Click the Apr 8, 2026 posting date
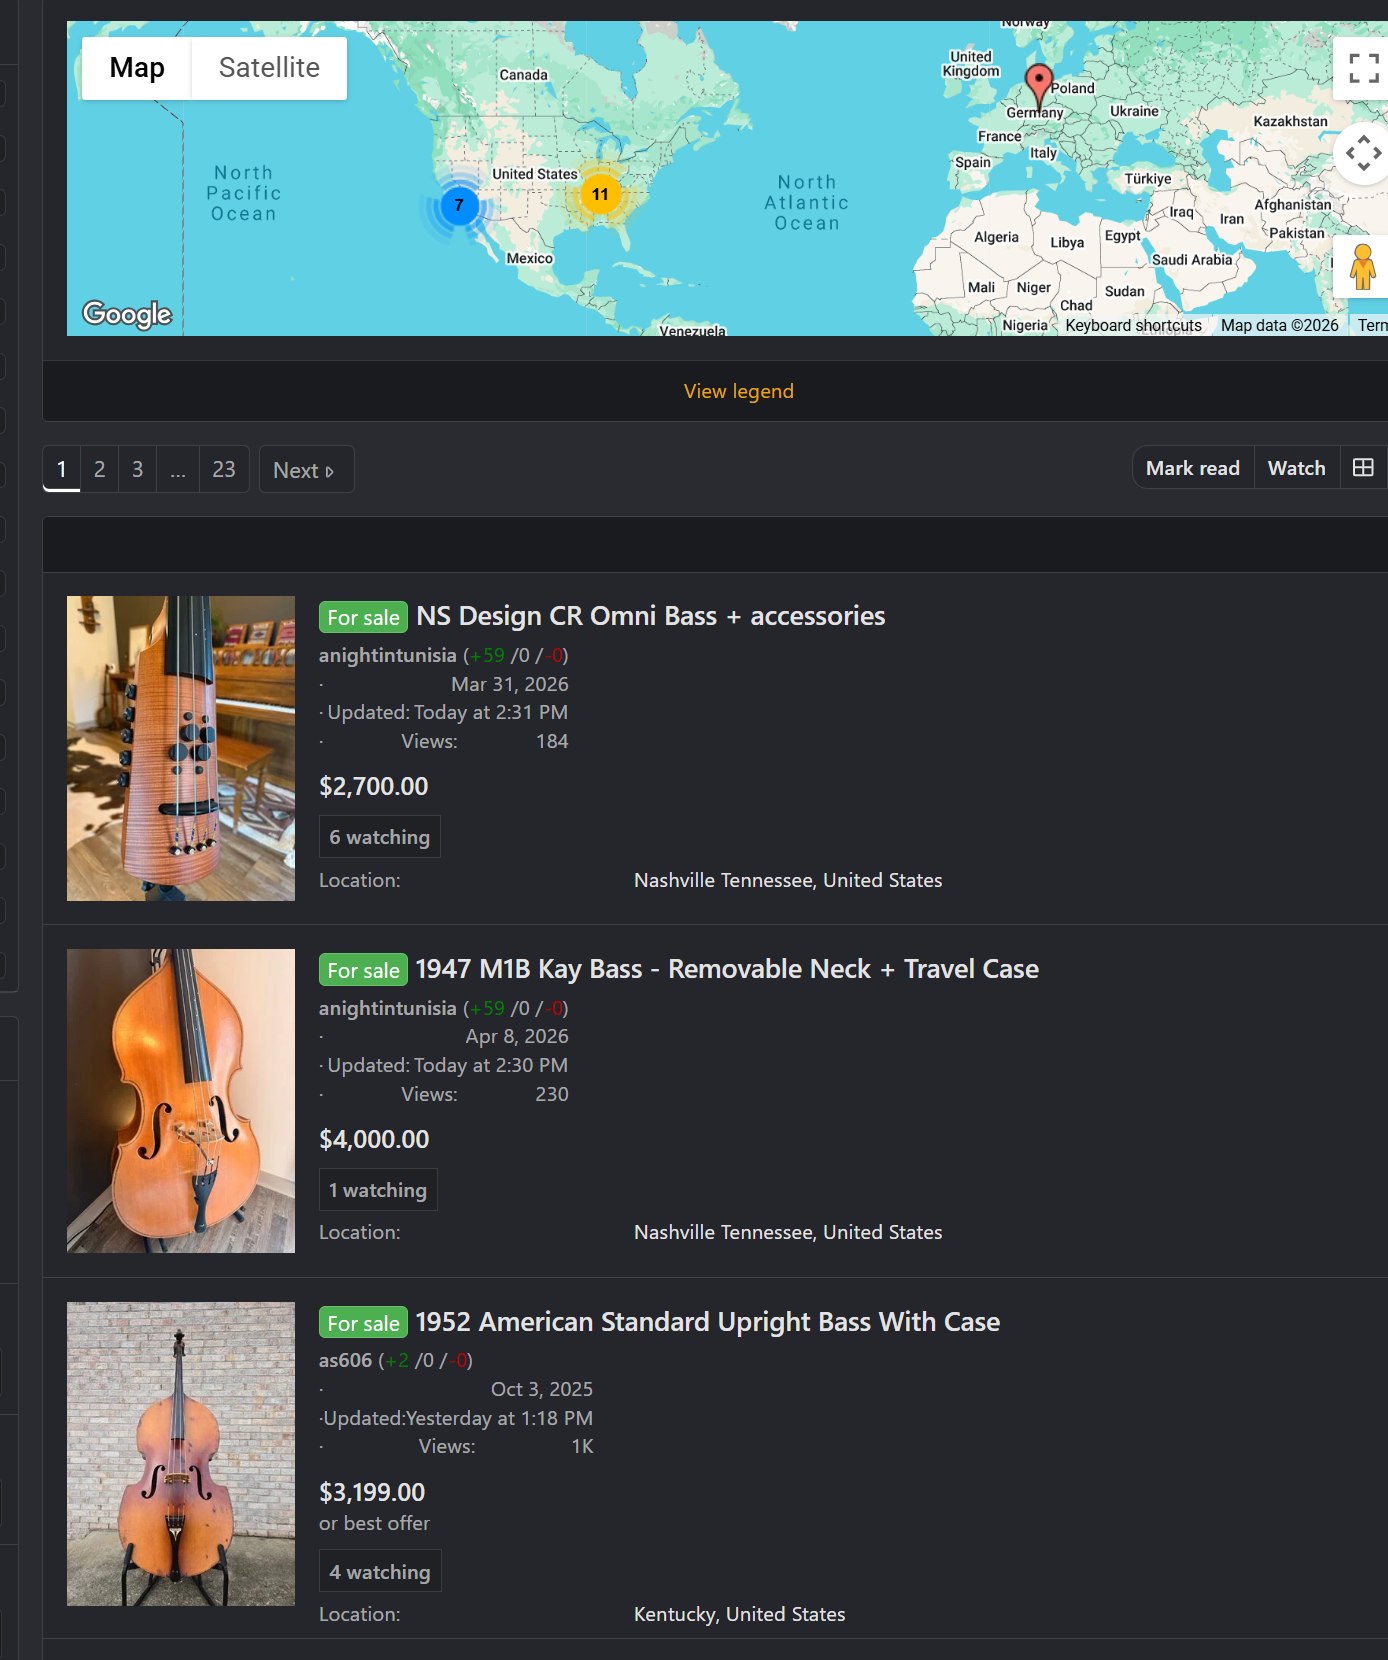The height and width of the screenshot is (1660, 1388). tap(517, 1036)
